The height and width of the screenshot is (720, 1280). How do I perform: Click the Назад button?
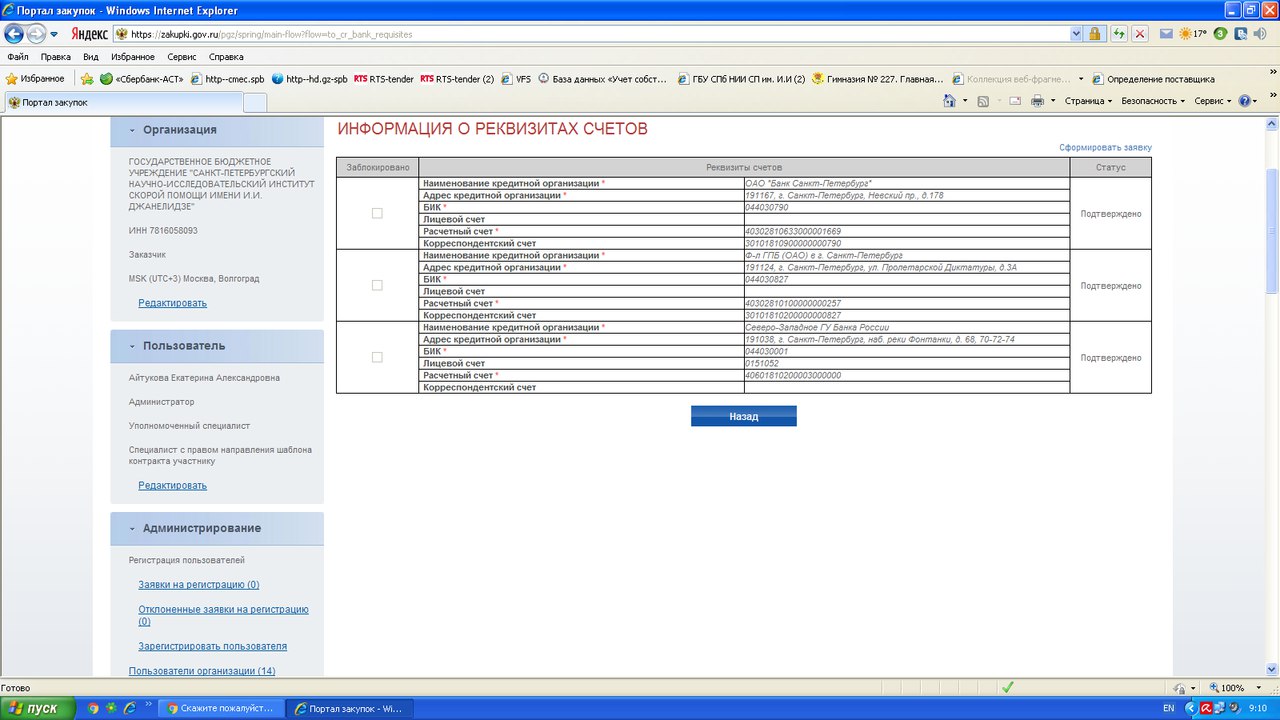click(x=743, y=416)
